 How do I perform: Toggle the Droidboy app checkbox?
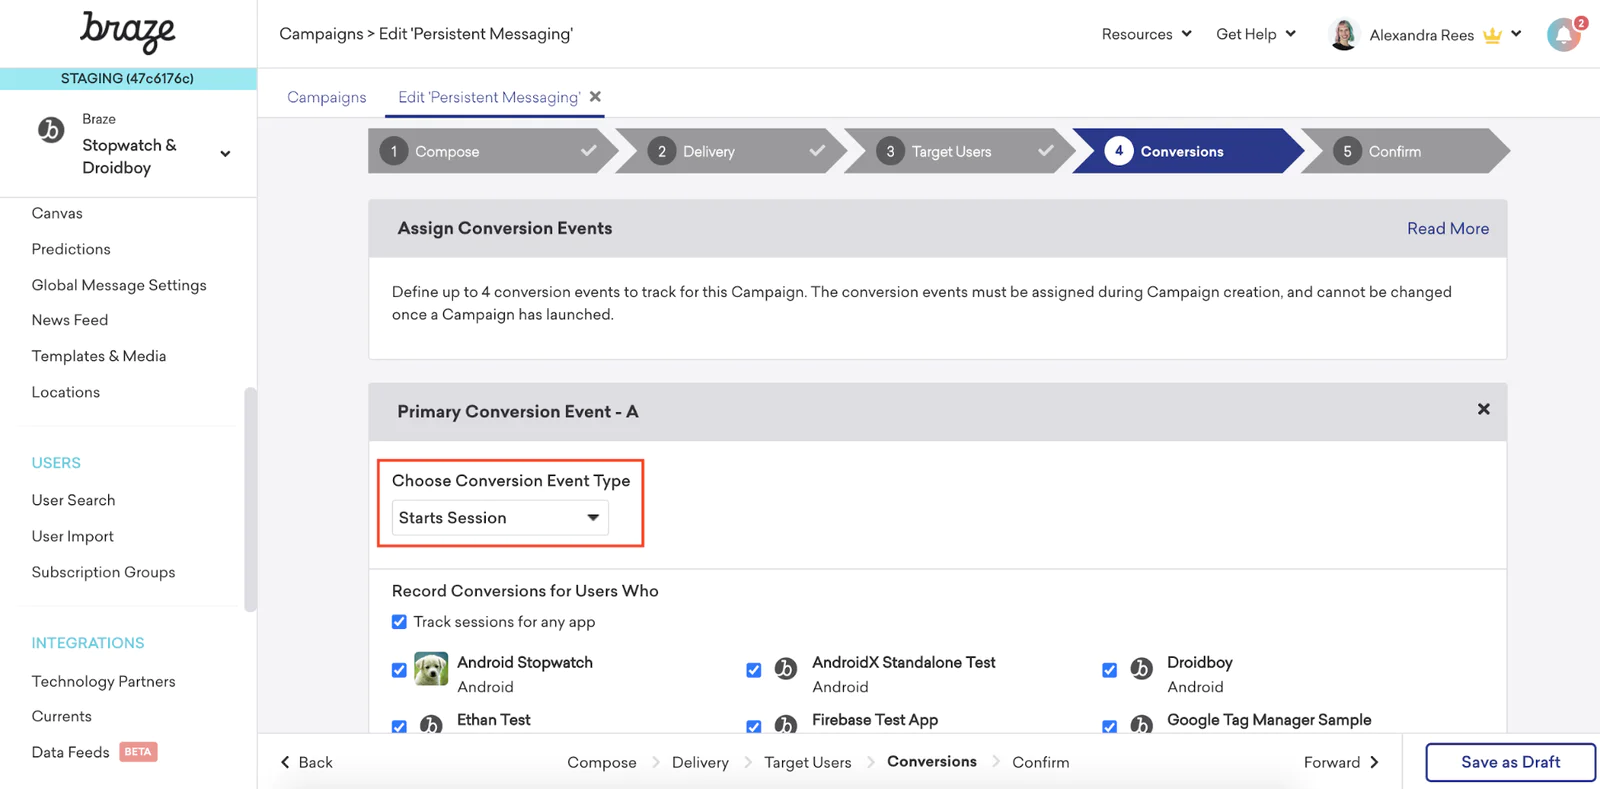1109,670
